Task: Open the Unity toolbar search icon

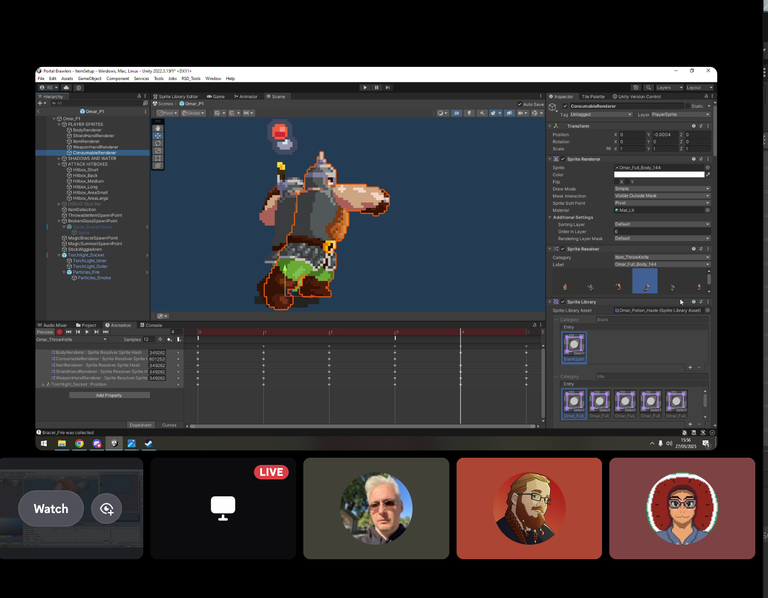Action: [x=648, y=88]
